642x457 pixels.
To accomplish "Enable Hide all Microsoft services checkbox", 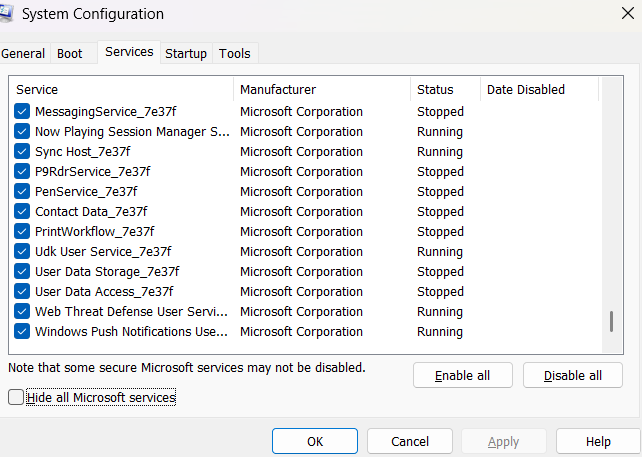I will pyautogui.click(x=15, y=398).
